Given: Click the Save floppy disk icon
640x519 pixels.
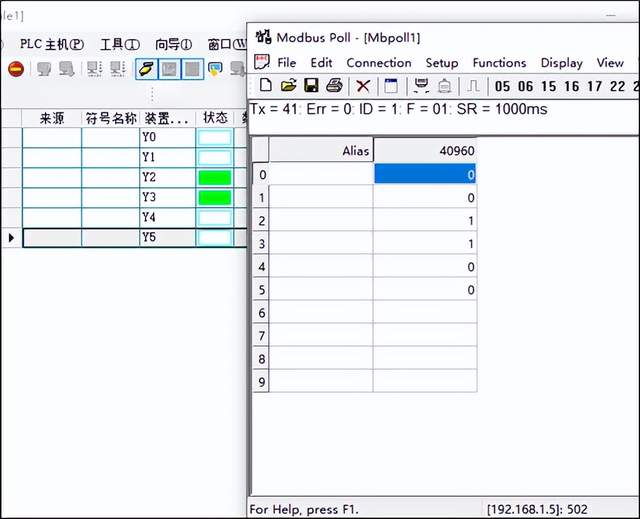Looking at the screenshot, I should pos(311,85).
